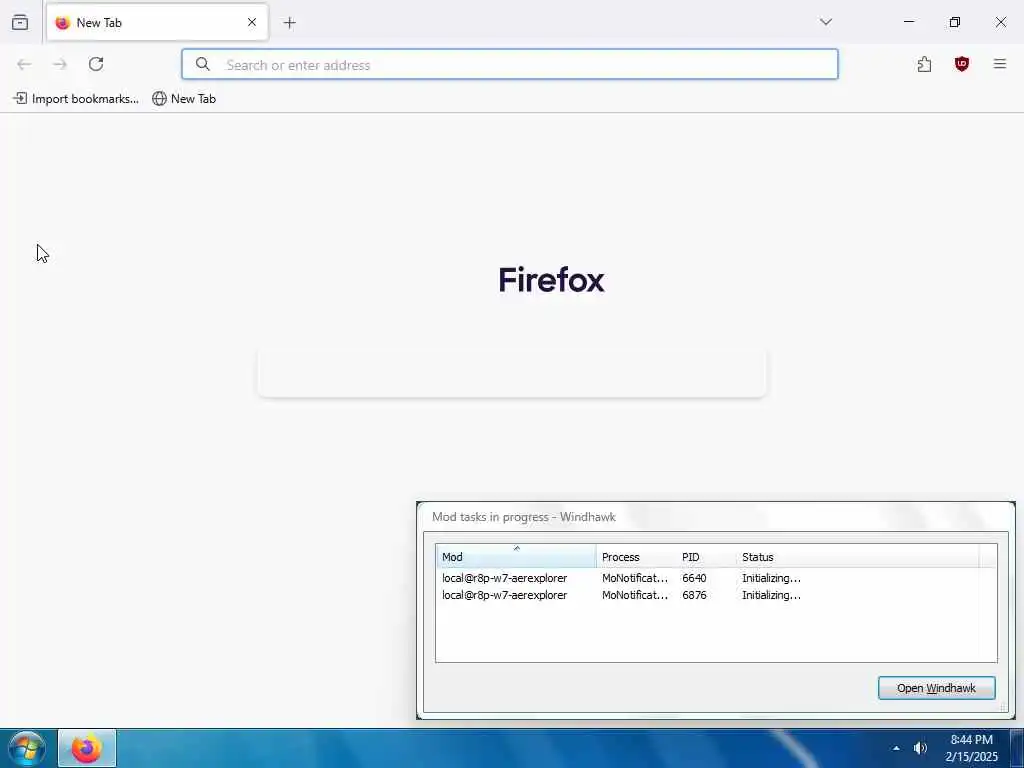
Task: Sort by the PID column header
Action: [707, 557]
